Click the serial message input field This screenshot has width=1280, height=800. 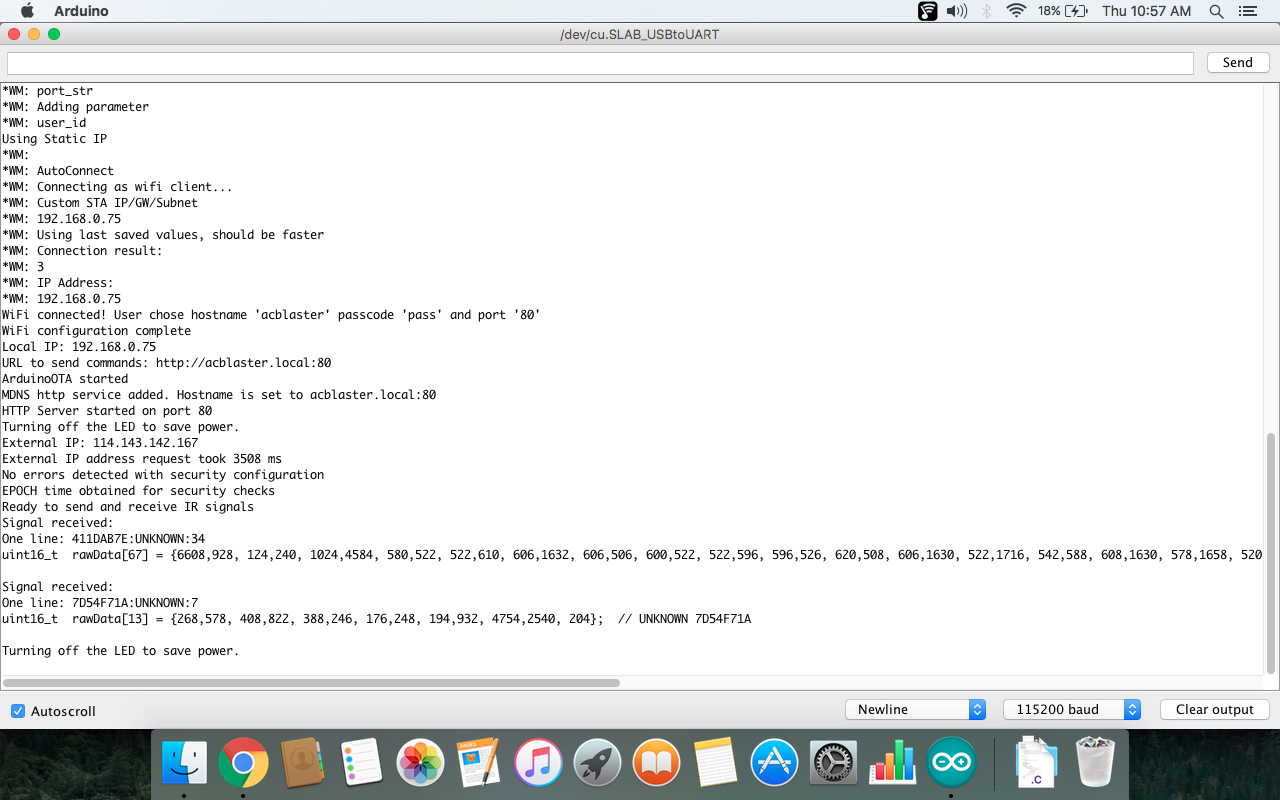600,62
